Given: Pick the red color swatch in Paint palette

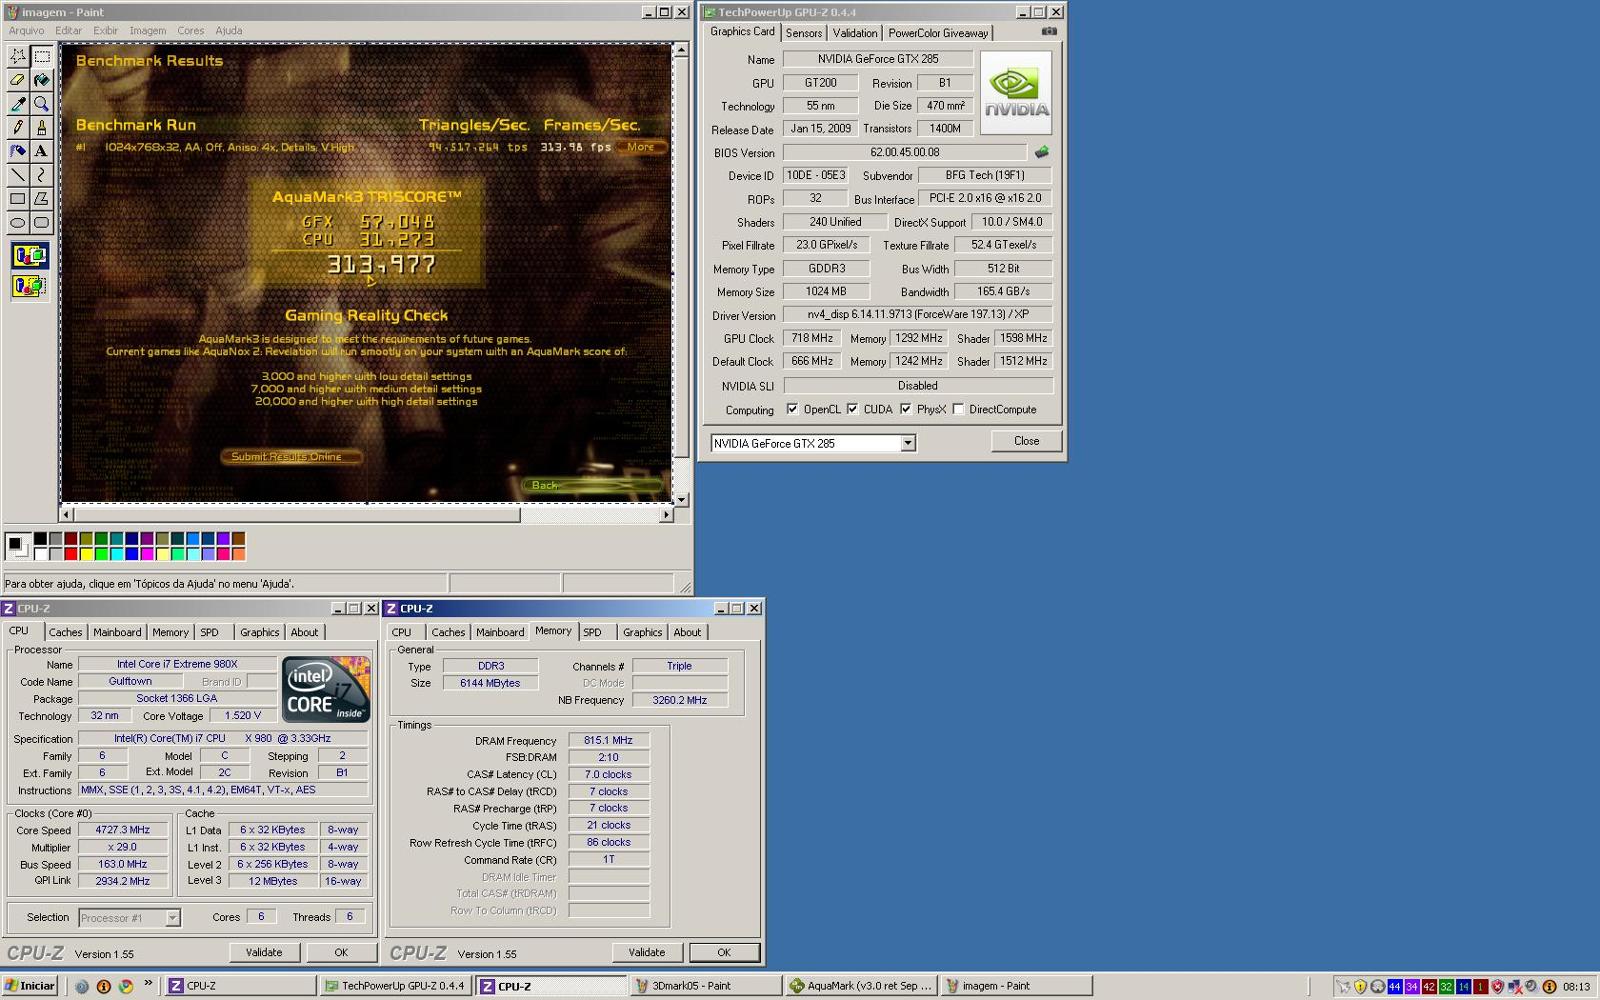Looking at the screenshot, I should click(71, 554).
